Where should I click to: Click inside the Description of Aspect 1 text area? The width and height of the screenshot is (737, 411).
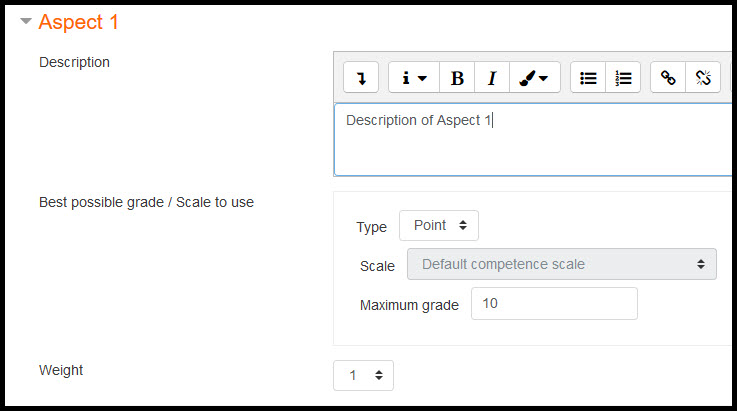pyautogui.click(x=533, y=140)
